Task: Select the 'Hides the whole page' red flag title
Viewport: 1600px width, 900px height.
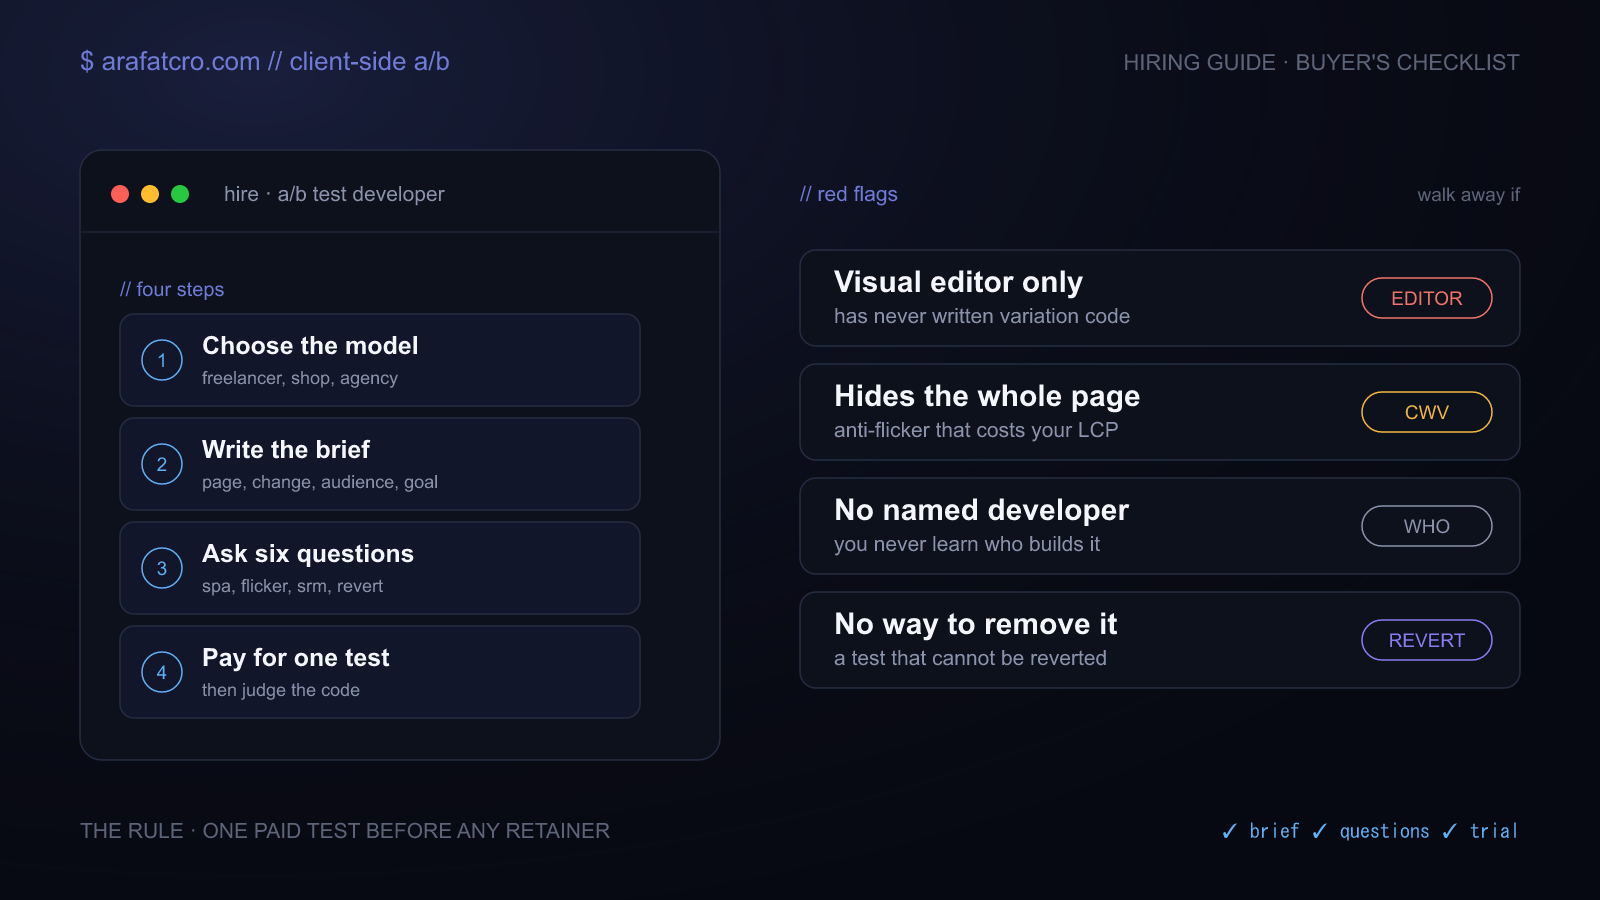Action: click(x=987, y=396)
